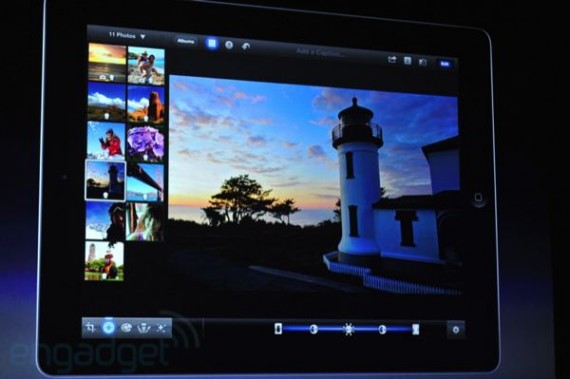This screenshot has width=570, height=379.
Task: Tap the Share icon
Action: point(392,59)
